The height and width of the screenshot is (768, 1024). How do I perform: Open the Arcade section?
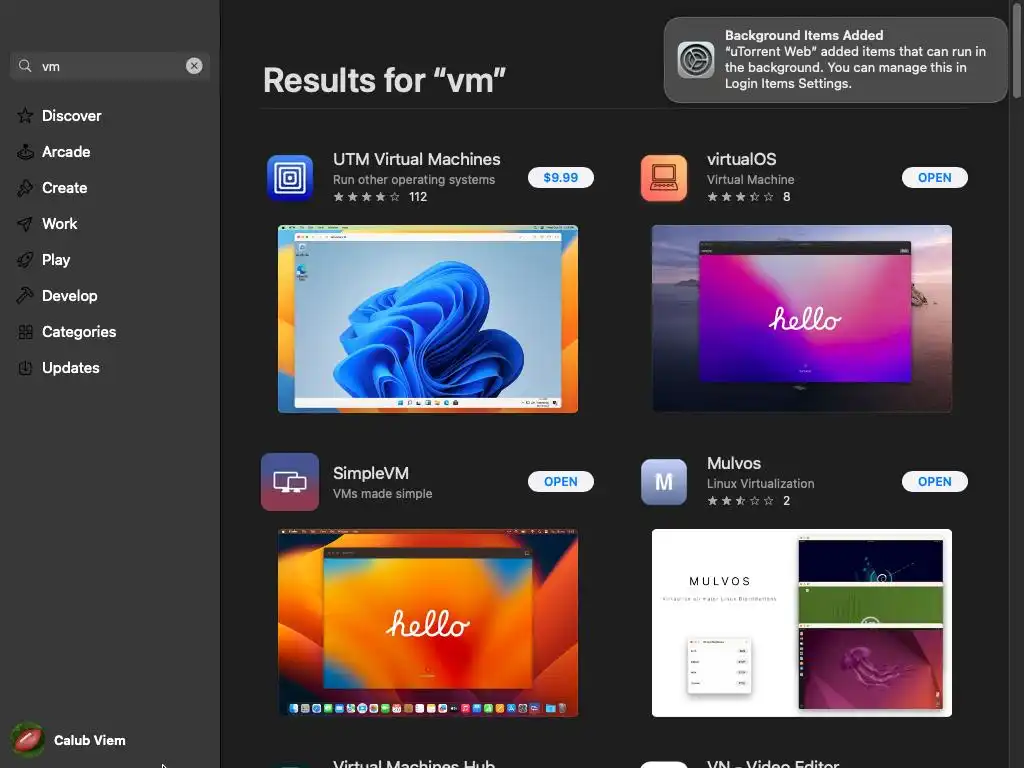click(x=66, y=152)
